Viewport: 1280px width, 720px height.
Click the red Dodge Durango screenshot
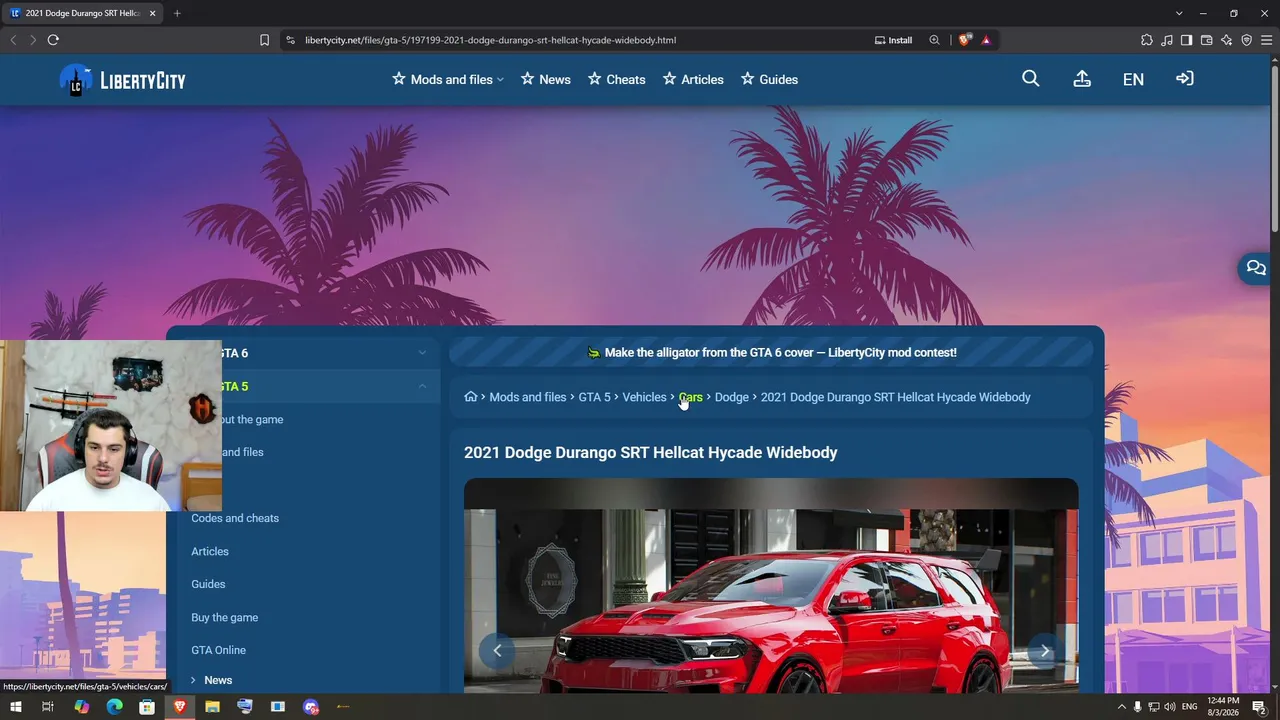coord(771,585)
